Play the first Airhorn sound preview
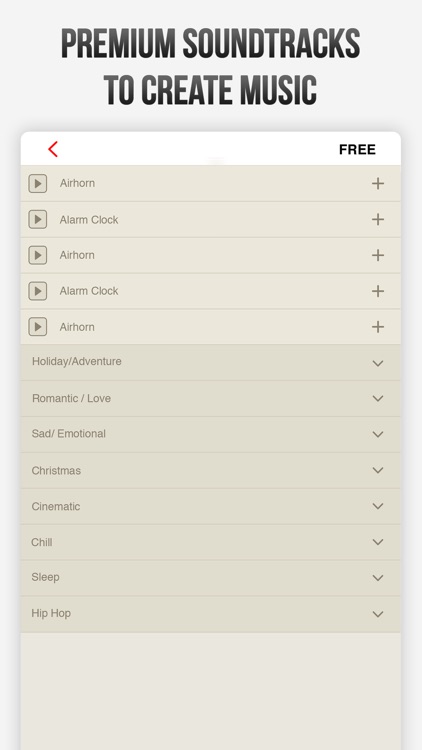 [x=38, y=183]
